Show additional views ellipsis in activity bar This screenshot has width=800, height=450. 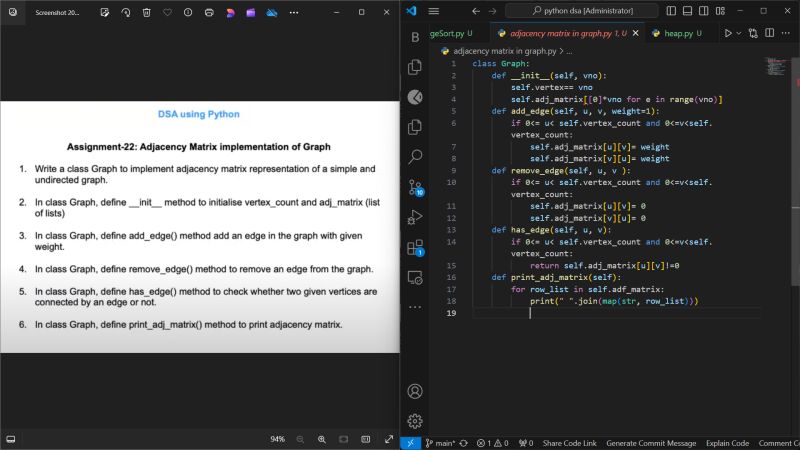415,307
